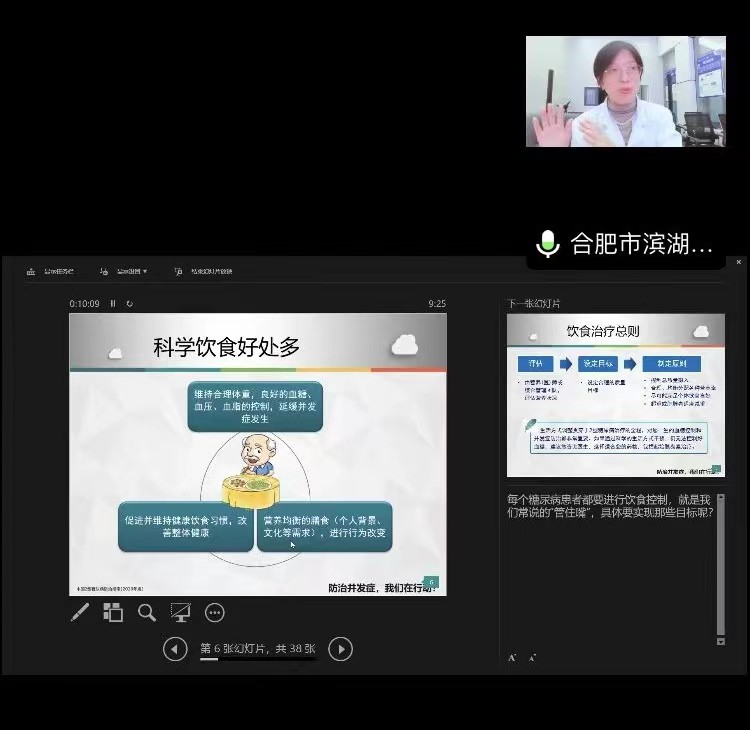Open more slide show options ellipsis
This screenshot has height=730, width=750.
point(214,612)
